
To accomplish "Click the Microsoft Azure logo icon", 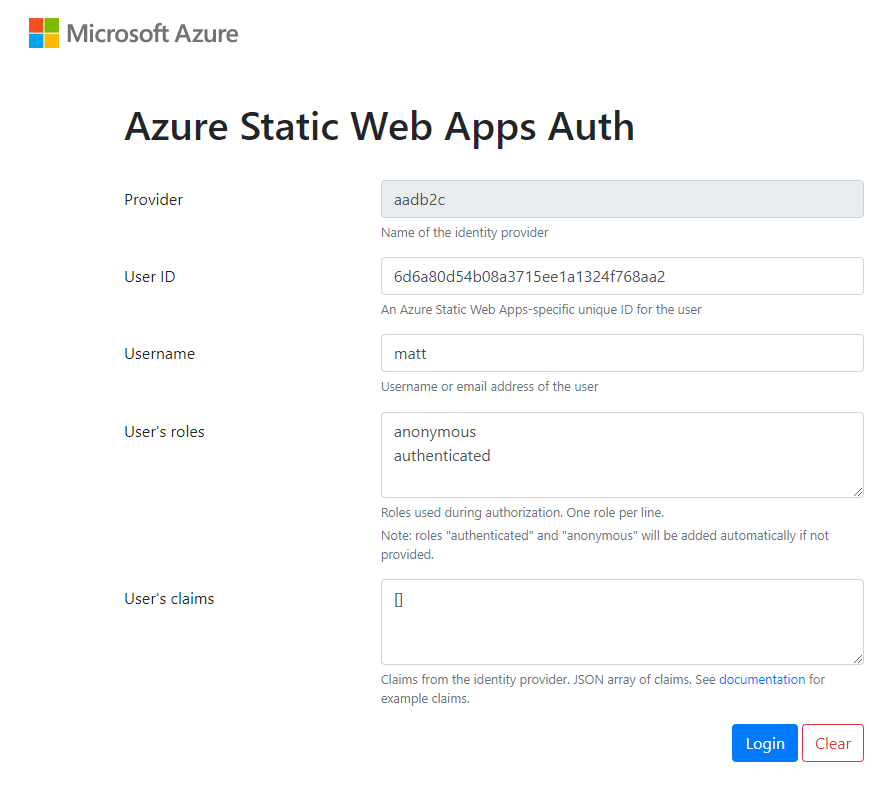I will click(44, 33).
